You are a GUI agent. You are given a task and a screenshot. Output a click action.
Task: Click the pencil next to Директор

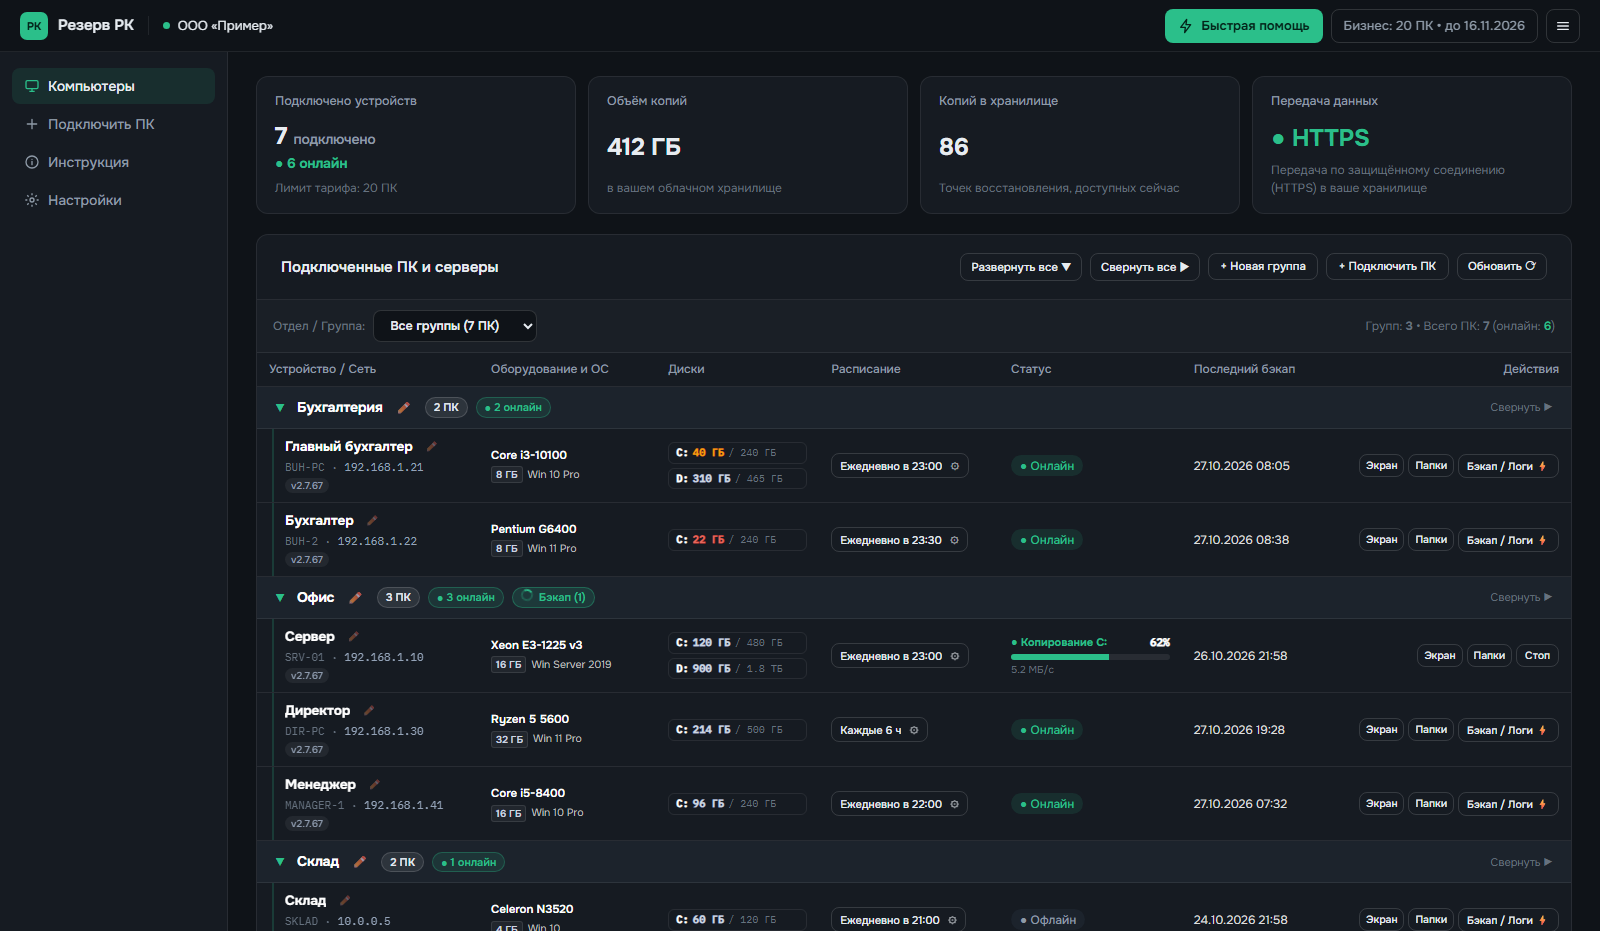369,710
